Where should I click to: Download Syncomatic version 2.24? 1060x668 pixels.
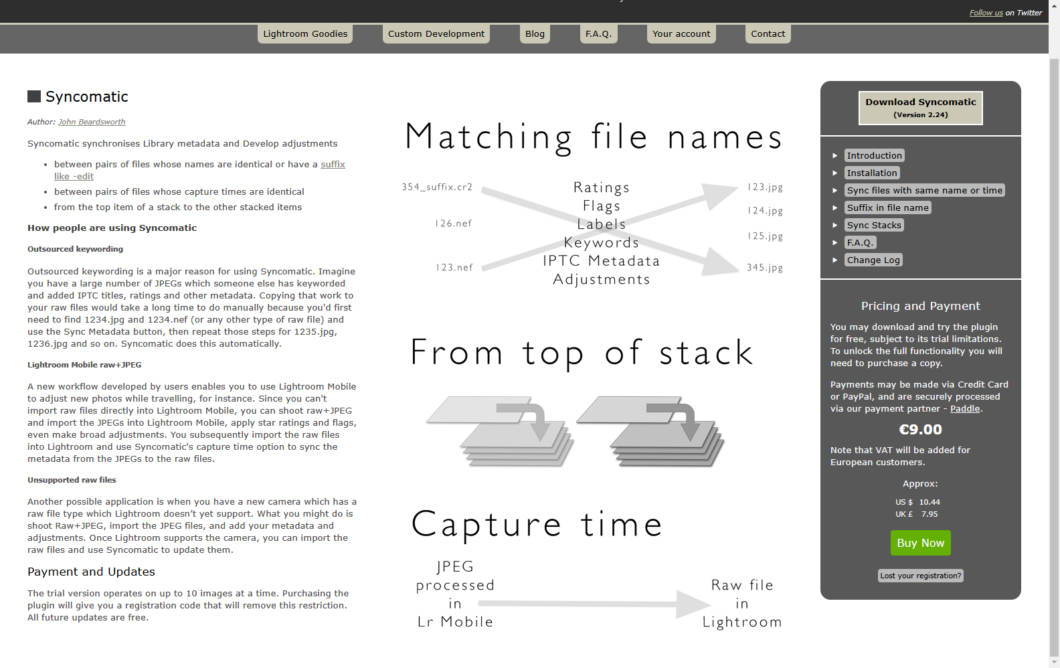point(920,107)
